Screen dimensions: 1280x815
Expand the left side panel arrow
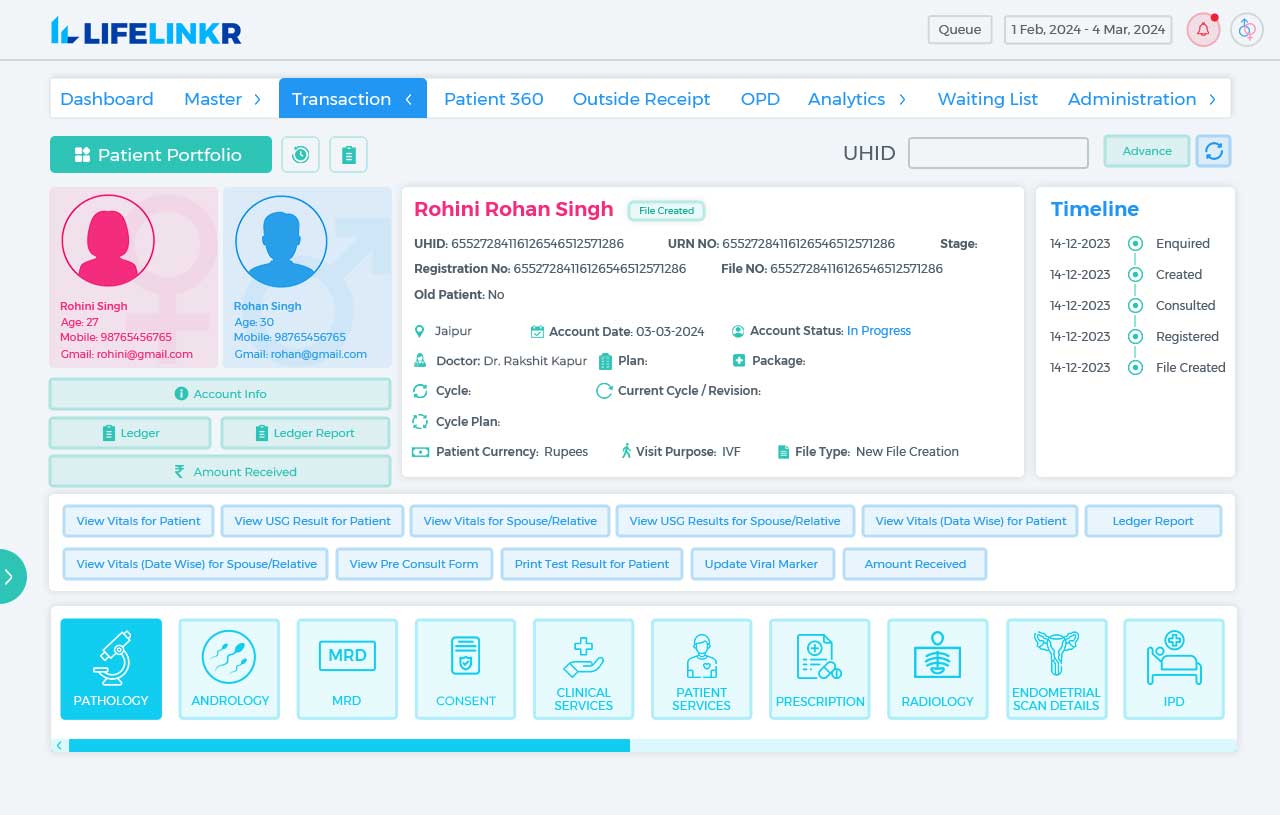(x=10, y=576)
